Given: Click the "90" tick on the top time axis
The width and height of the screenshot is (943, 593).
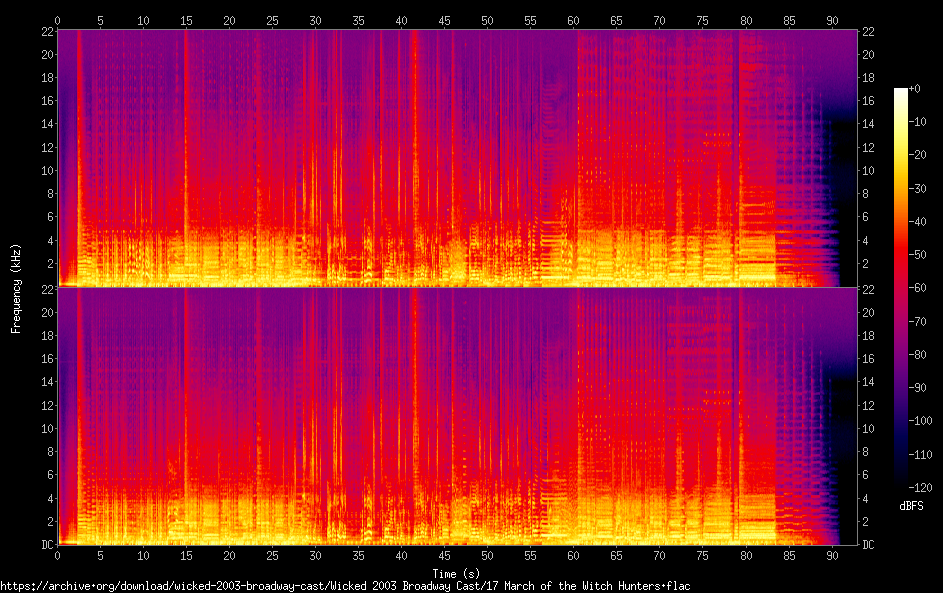Looking at the screenshot, I should click(832, 21).
